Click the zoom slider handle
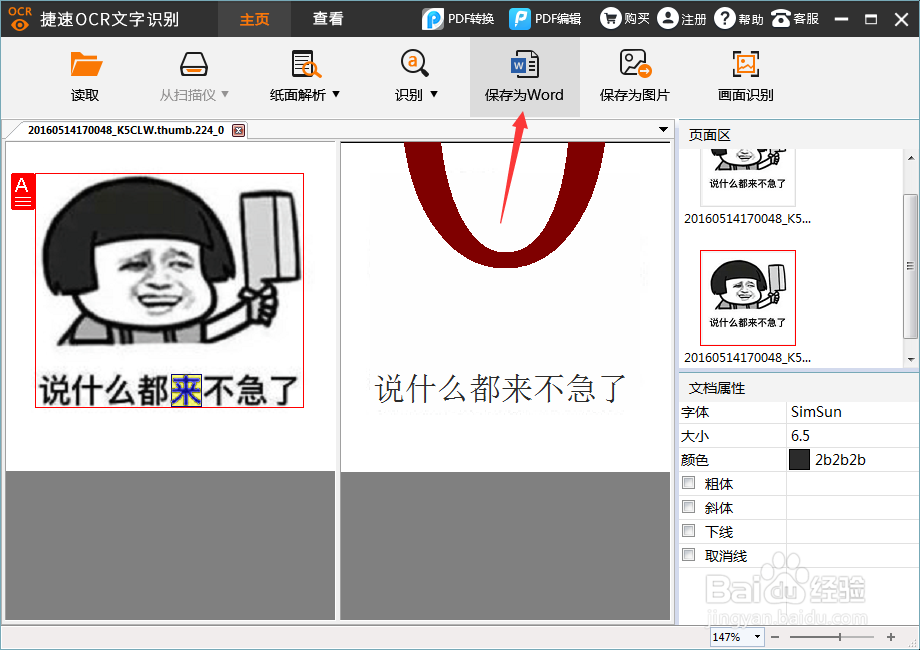Viewport: 920px width, 650px height. (840, 637)
